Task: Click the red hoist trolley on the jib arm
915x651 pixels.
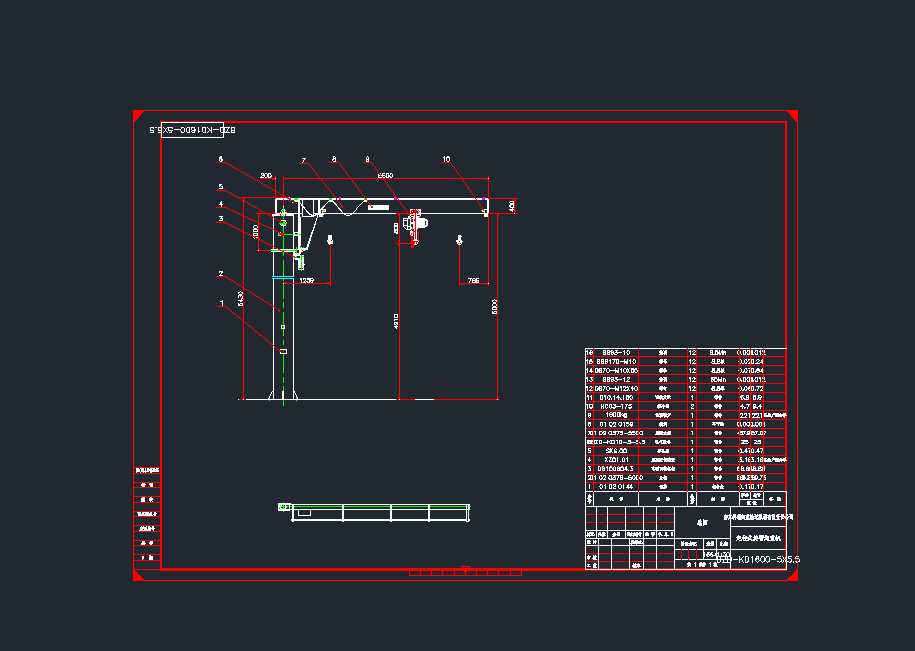Action: pyautogui.click(x=412, y=227)
